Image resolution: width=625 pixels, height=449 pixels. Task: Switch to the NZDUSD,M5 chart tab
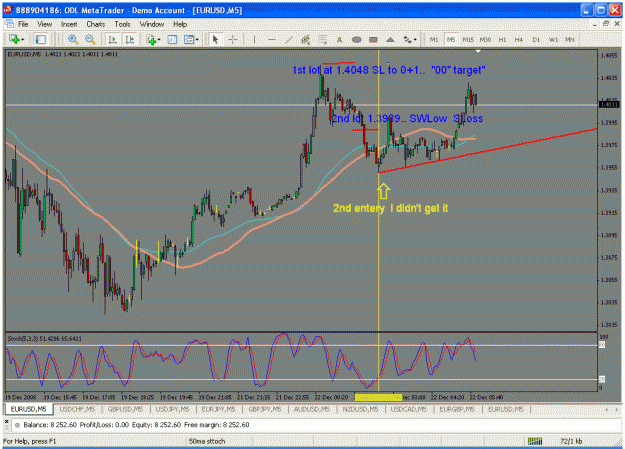(360, 410)
